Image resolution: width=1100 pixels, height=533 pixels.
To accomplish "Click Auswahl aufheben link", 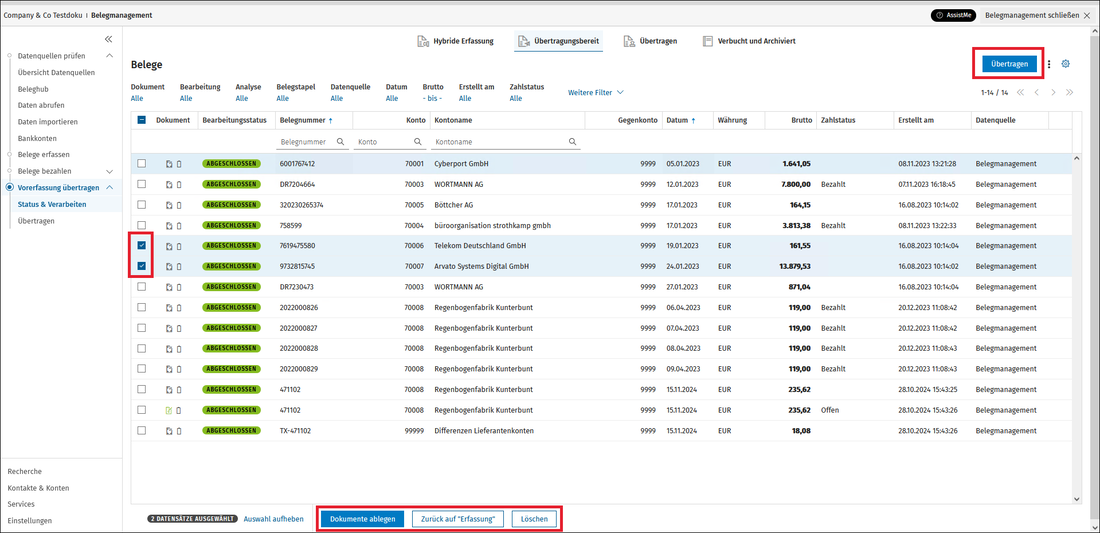I will click(274, 519).
